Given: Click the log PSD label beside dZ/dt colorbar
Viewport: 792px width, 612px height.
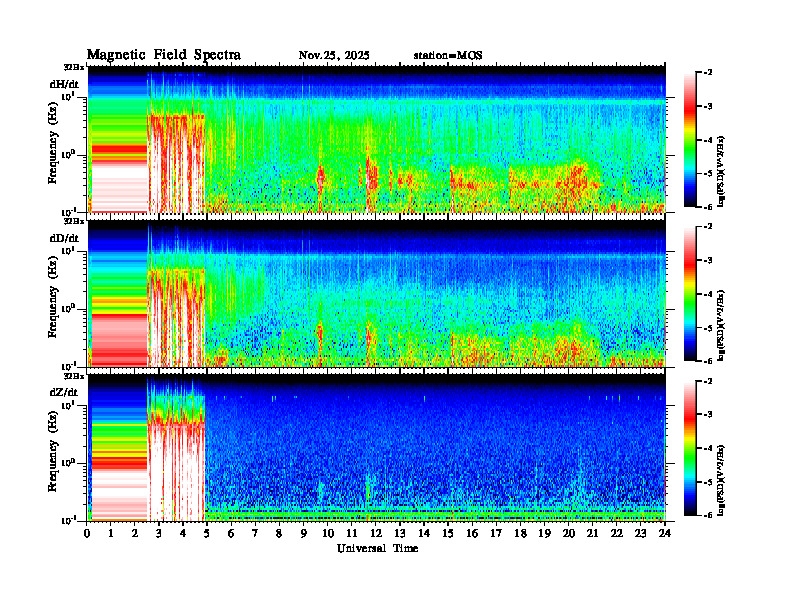Looking at the screenshot, I should tap(721, 480).
